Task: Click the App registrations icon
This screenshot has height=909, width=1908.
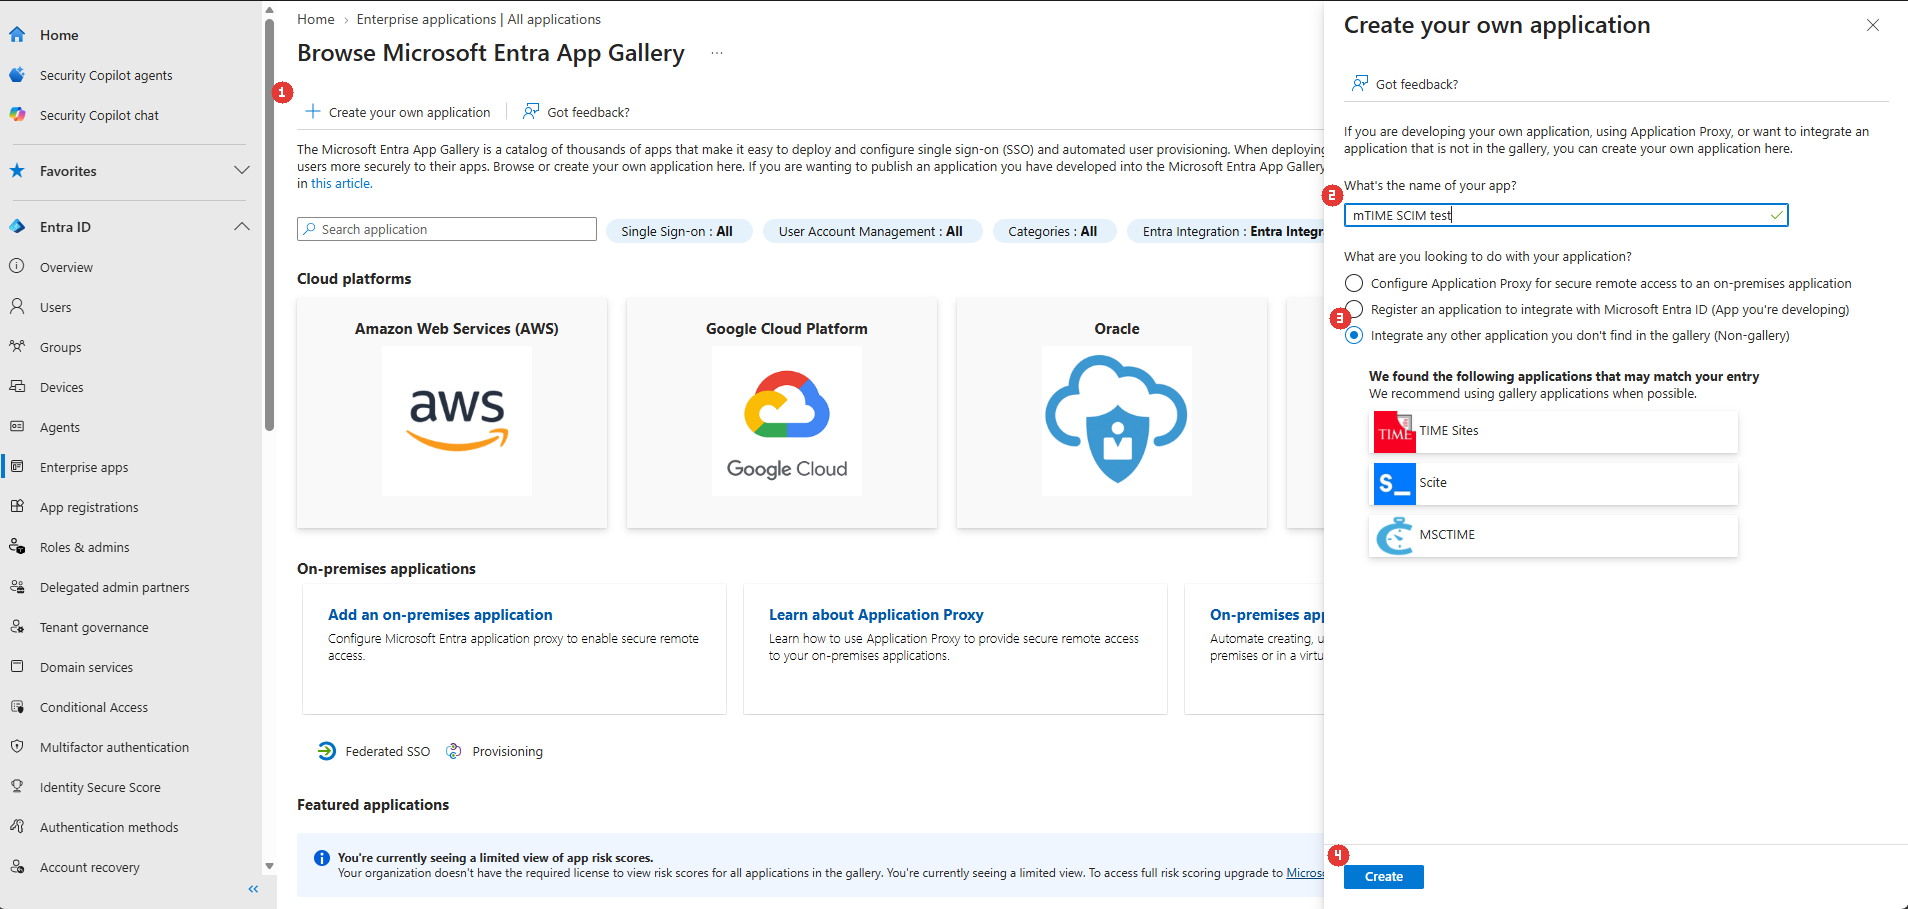Action: (17, 507)
